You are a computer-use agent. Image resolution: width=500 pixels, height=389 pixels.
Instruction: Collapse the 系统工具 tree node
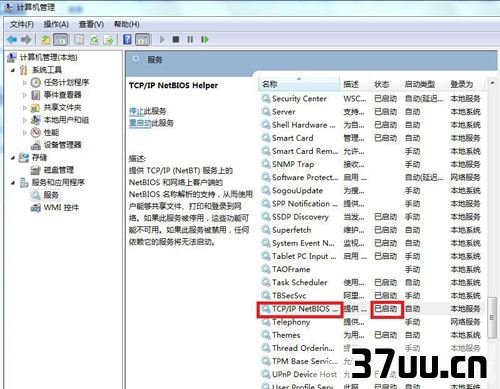13,70
